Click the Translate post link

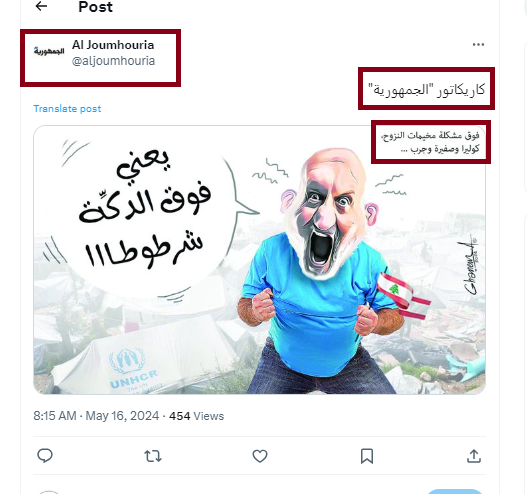click(67, 109)
